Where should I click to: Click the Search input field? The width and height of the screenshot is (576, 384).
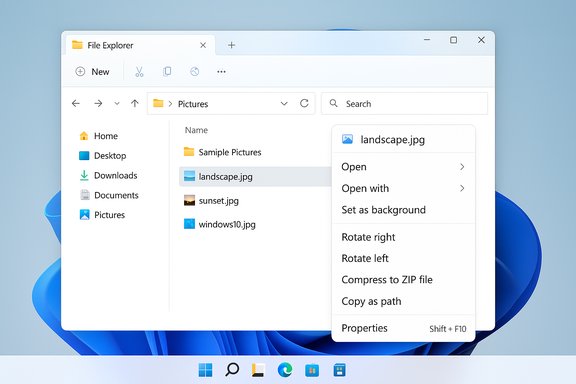(x=404, y=104)
